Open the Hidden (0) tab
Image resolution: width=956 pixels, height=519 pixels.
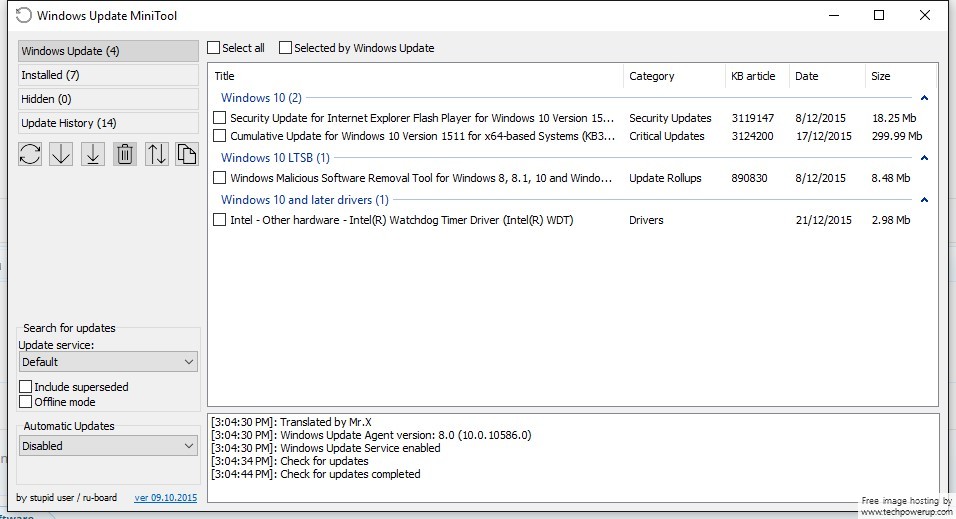tap(108, 99)
